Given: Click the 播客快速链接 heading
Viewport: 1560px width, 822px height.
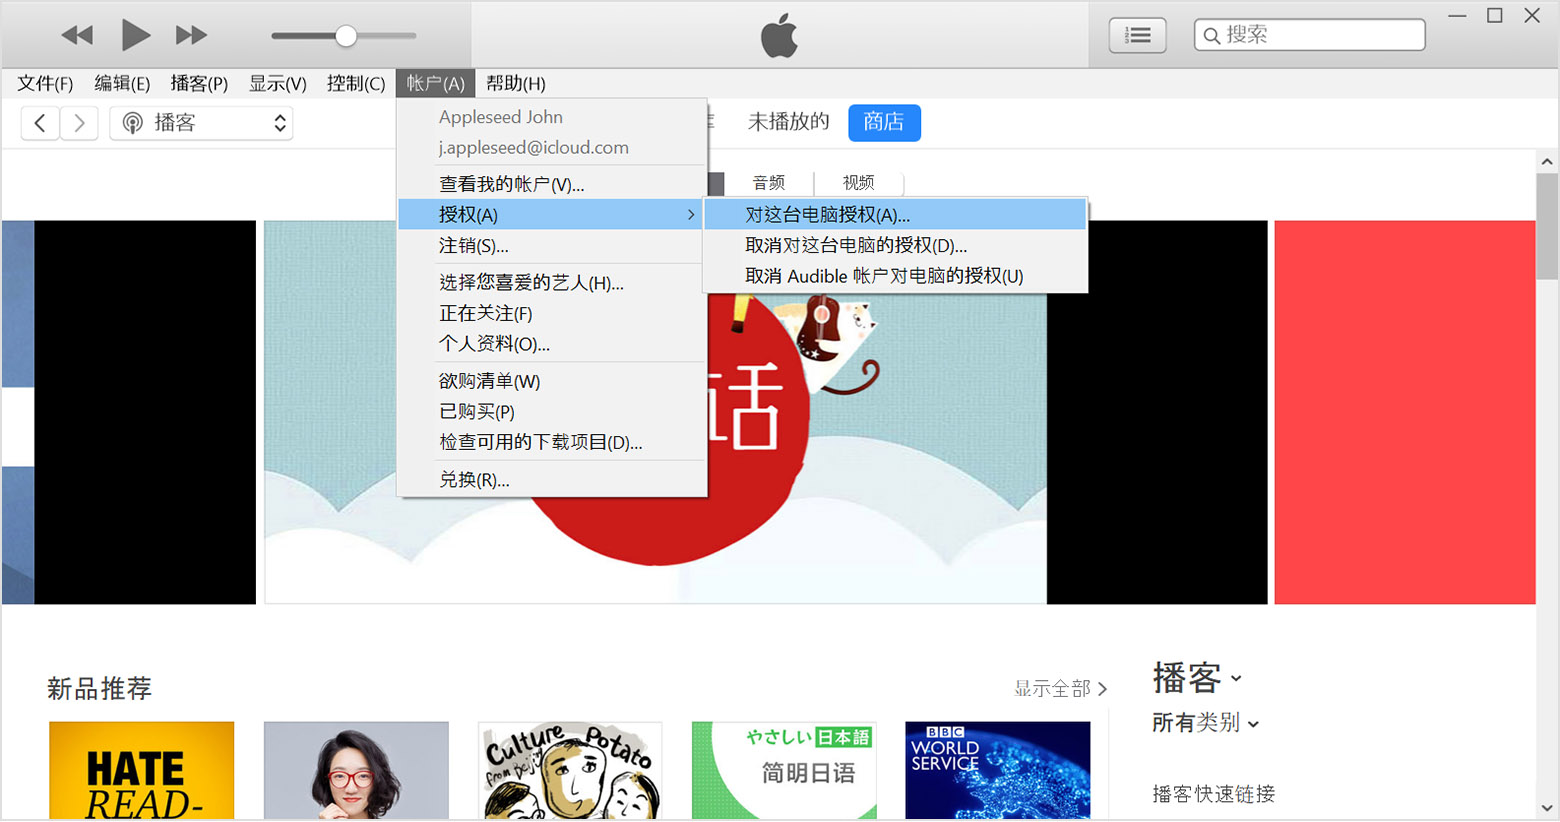Looking at the screenshot, I should coord(1214,794).
